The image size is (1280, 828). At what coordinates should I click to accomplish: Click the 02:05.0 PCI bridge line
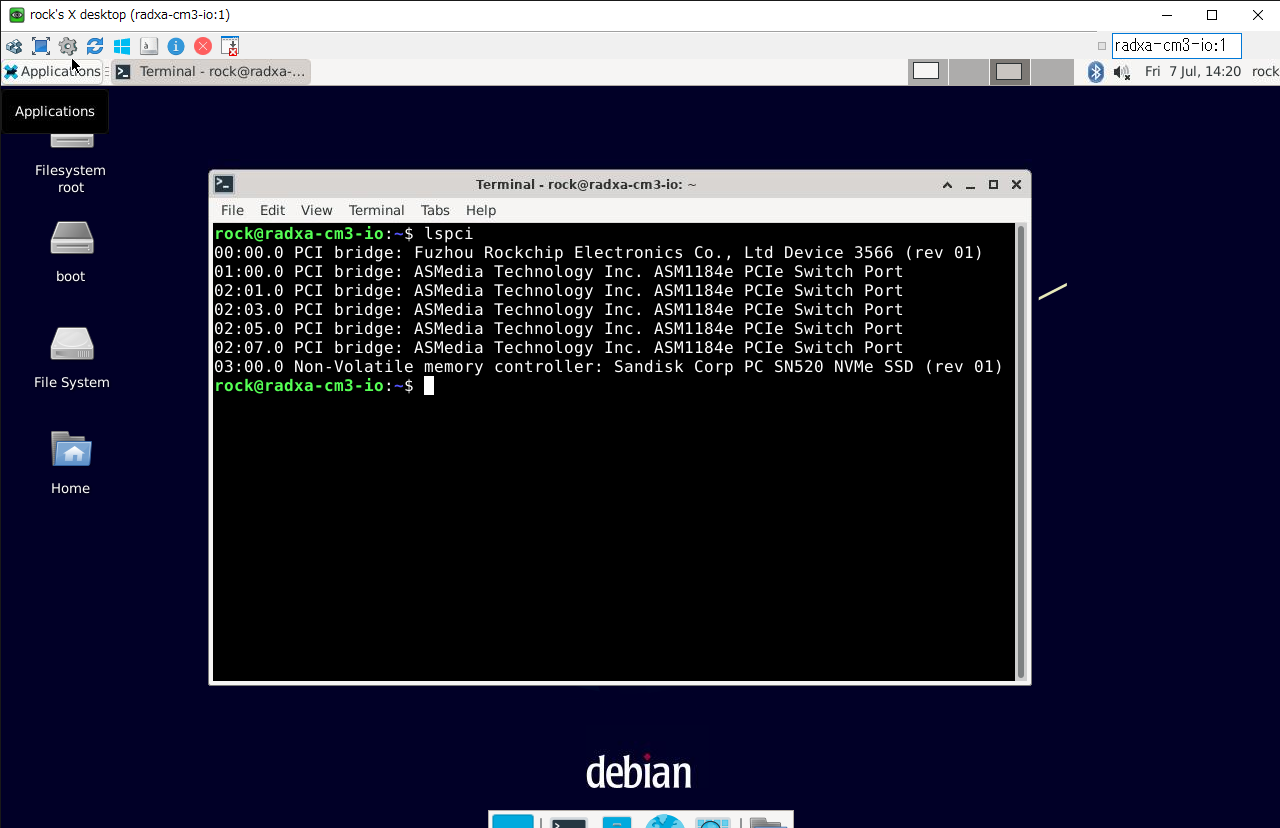(x=558, y=329)
